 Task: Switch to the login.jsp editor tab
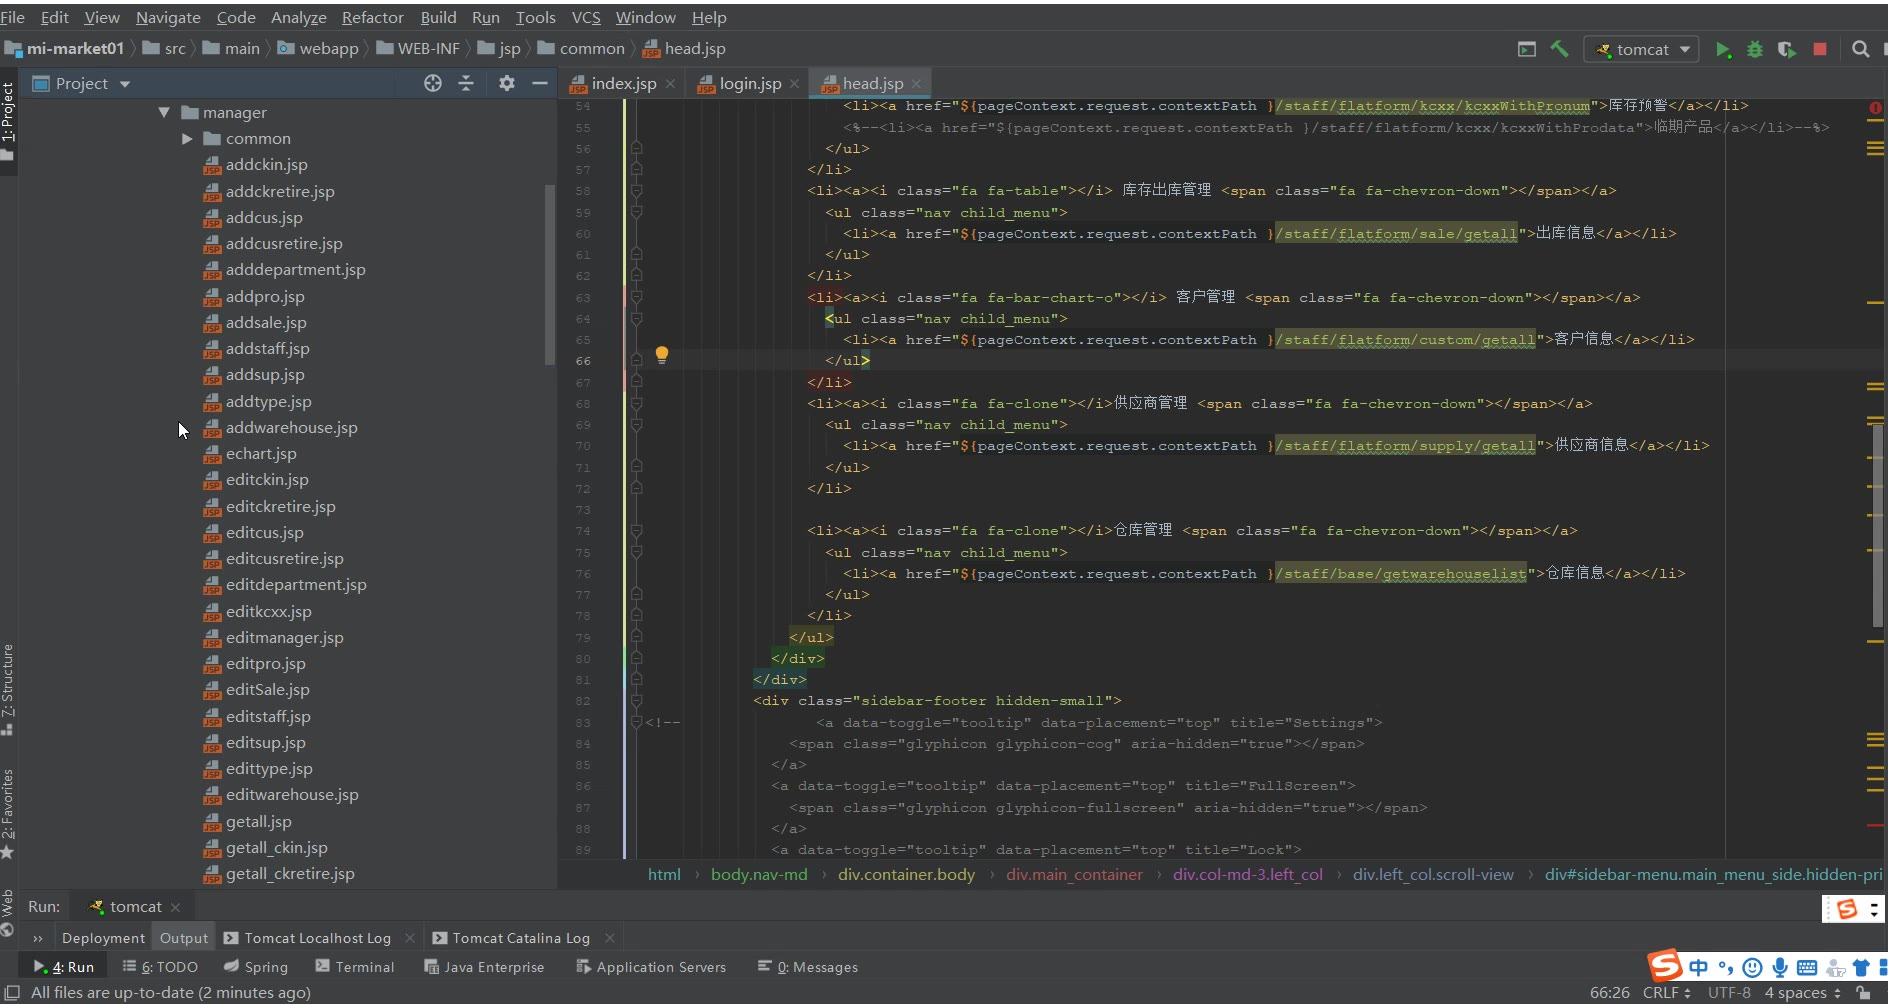[x=750, y=83]
